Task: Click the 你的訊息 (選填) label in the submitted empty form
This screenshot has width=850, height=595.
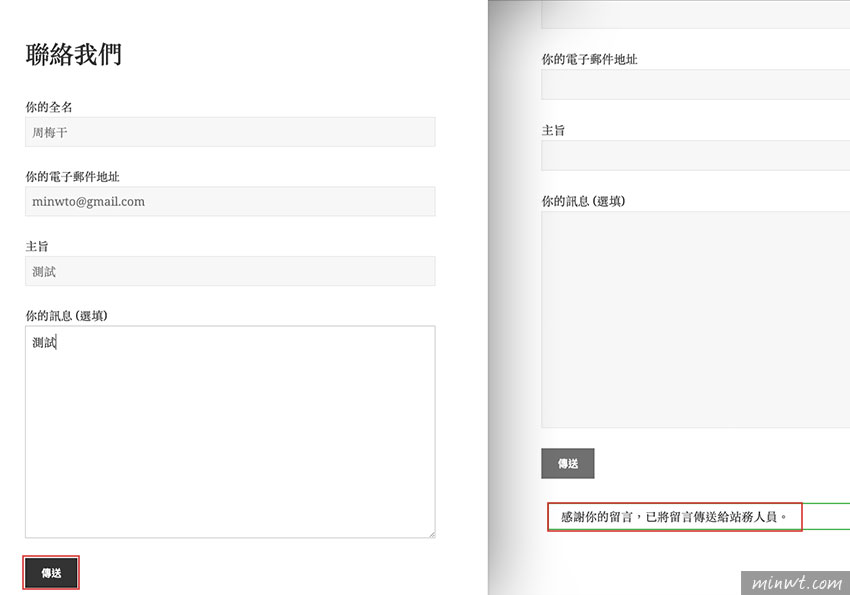Action: pos(583,201)
